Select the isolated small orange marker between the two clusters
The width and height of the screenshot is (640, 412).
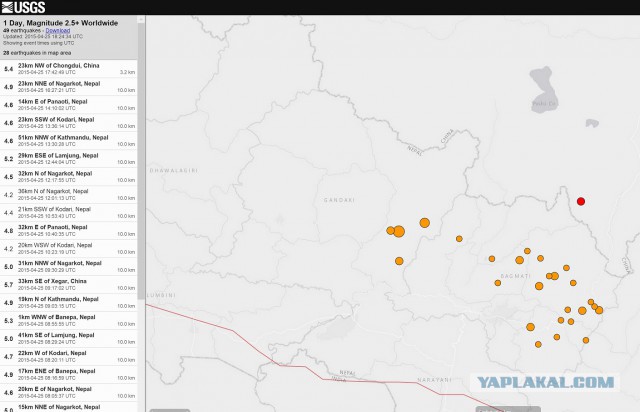(459, 239)
